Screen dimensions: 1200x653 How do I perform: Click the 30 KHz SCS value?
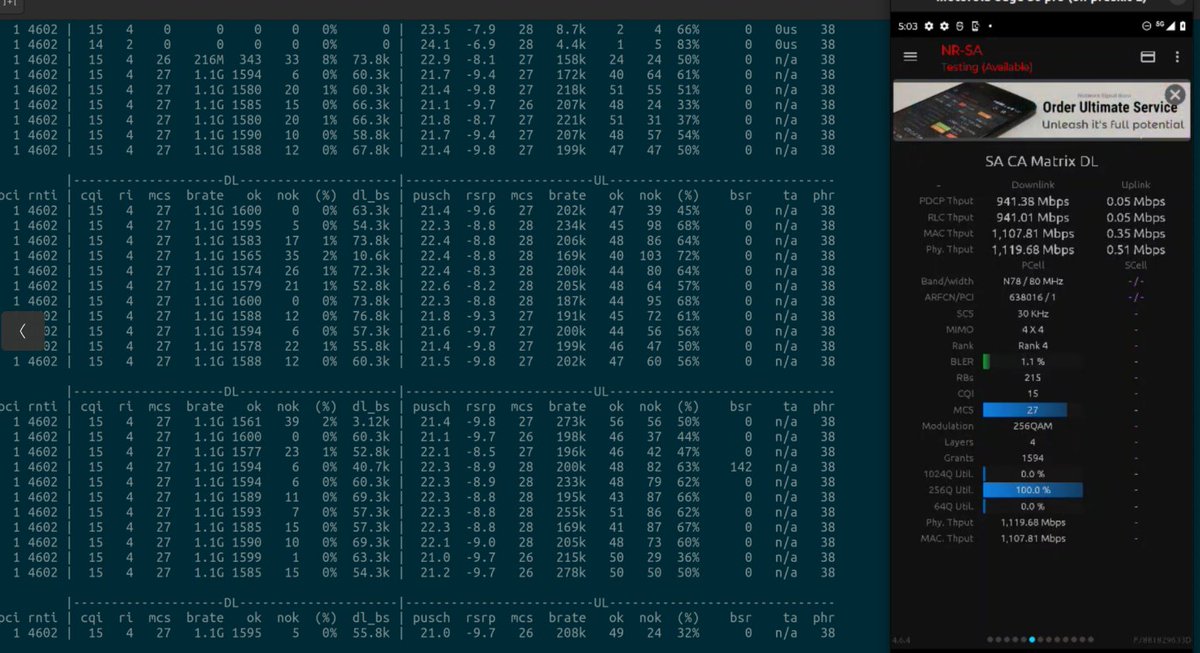(x=1033, y=313)
